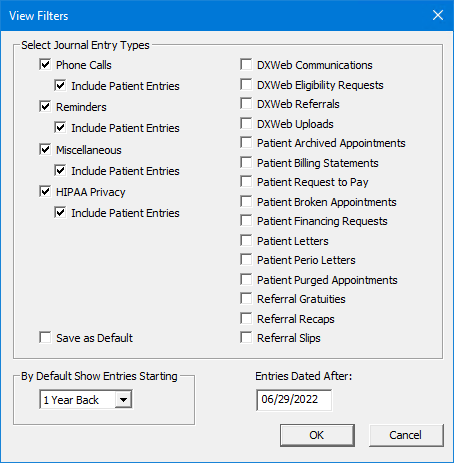The width and height of the screenshot is (454, 463).
Task: Close the View Filters dialog
Action: coord(438,15)
